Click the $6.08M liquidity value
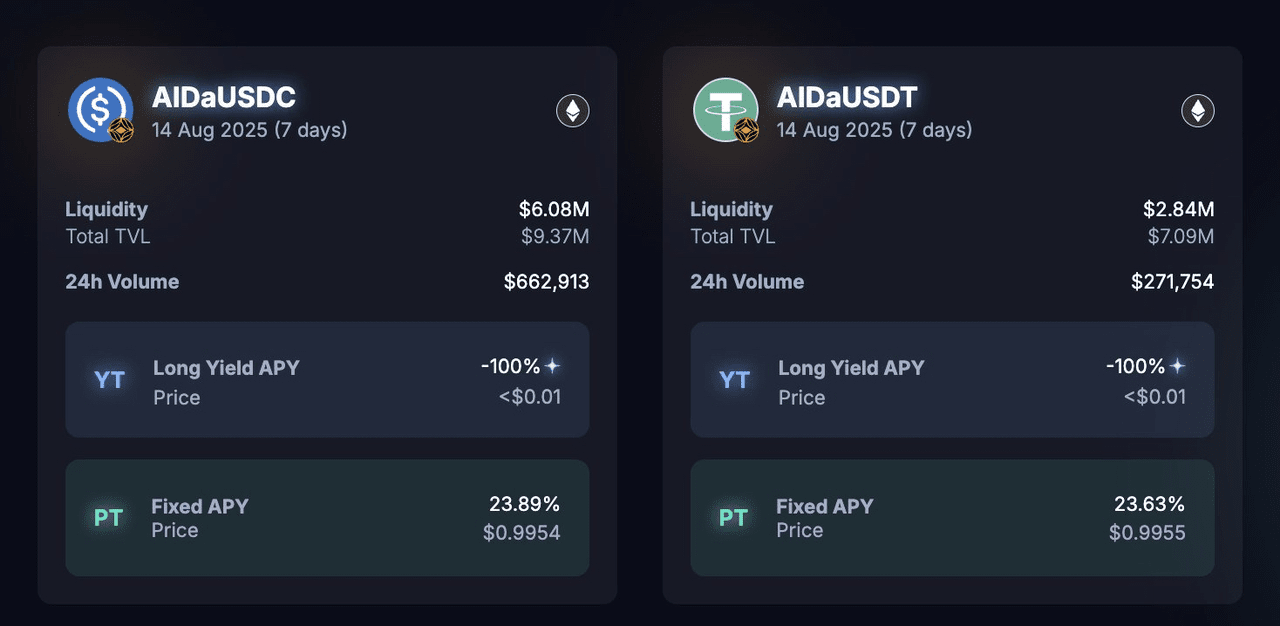Viewport: 1280px width, 626px height. tap(554, 209)
